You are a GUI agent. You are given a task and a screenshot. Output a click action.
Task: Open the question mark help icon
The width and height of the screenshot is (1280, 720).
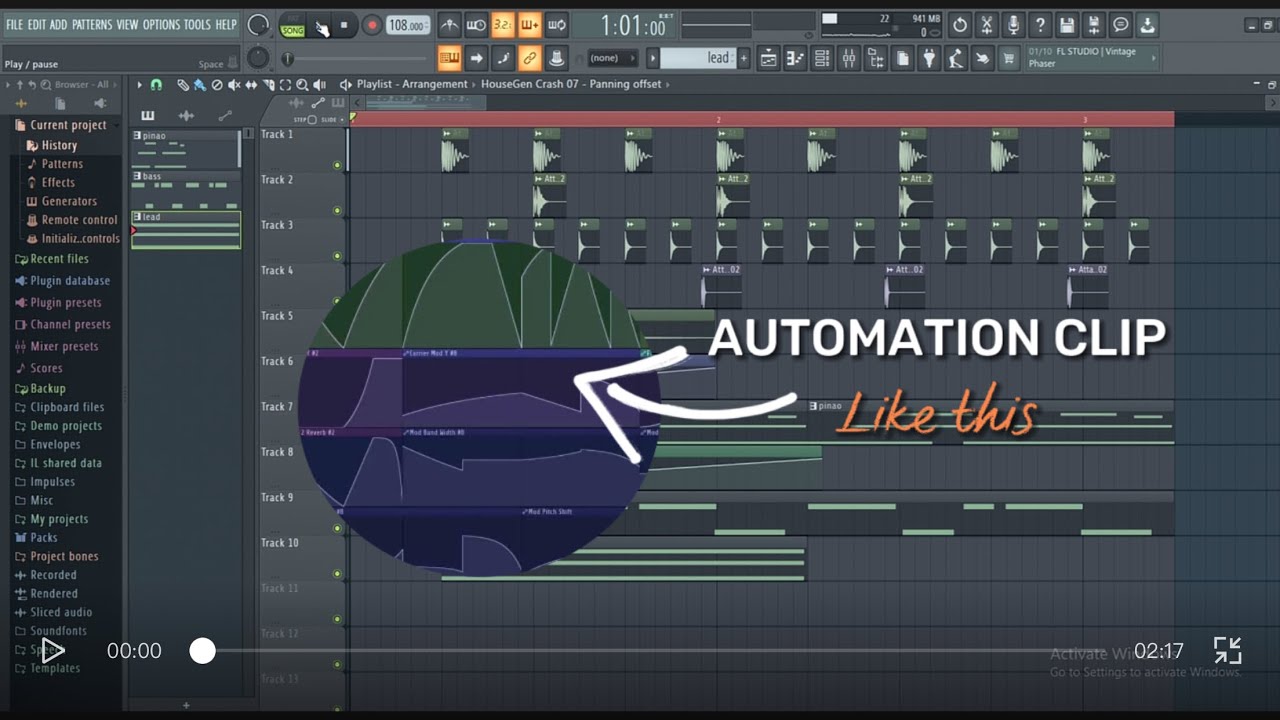pyautogui.click(x=1041, y=25)
